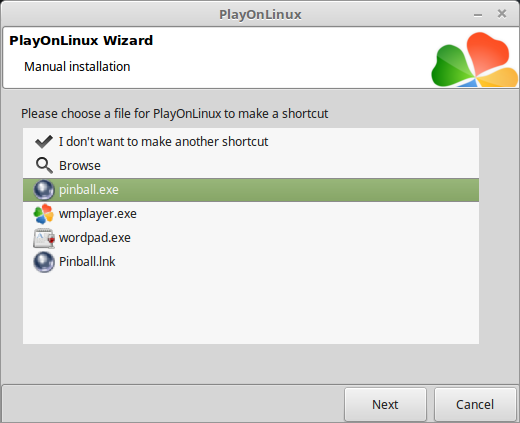Click the wordpad.exe notepad icon
Image resolution: width=520 pixels, height=423 pixels.
44,238
